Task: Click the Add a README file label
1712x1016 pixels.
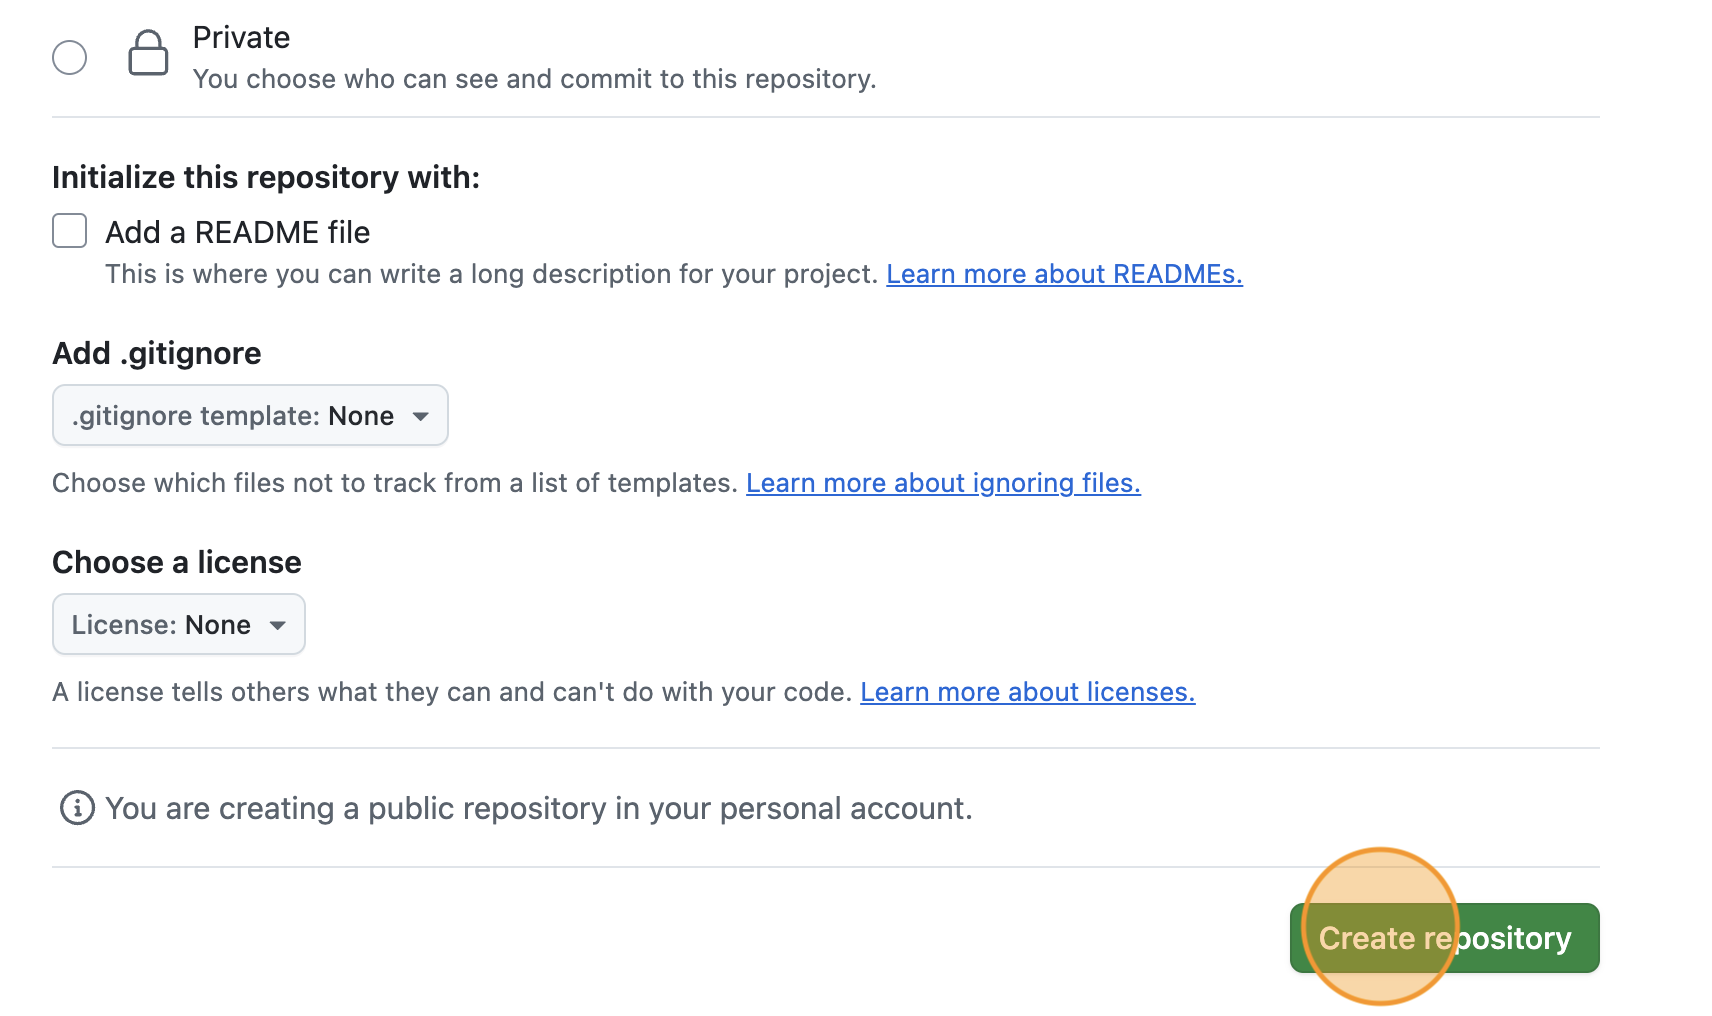Action: [237, 231]
